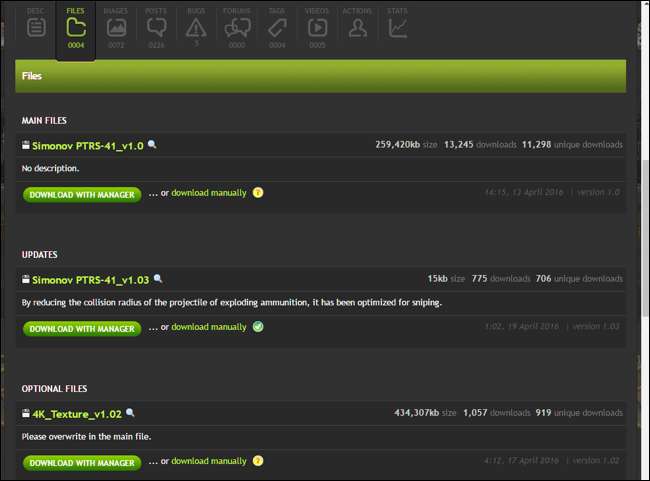Preview contents of 4K_Texture_v1.02 via magnifier

(x=130, y=413)
